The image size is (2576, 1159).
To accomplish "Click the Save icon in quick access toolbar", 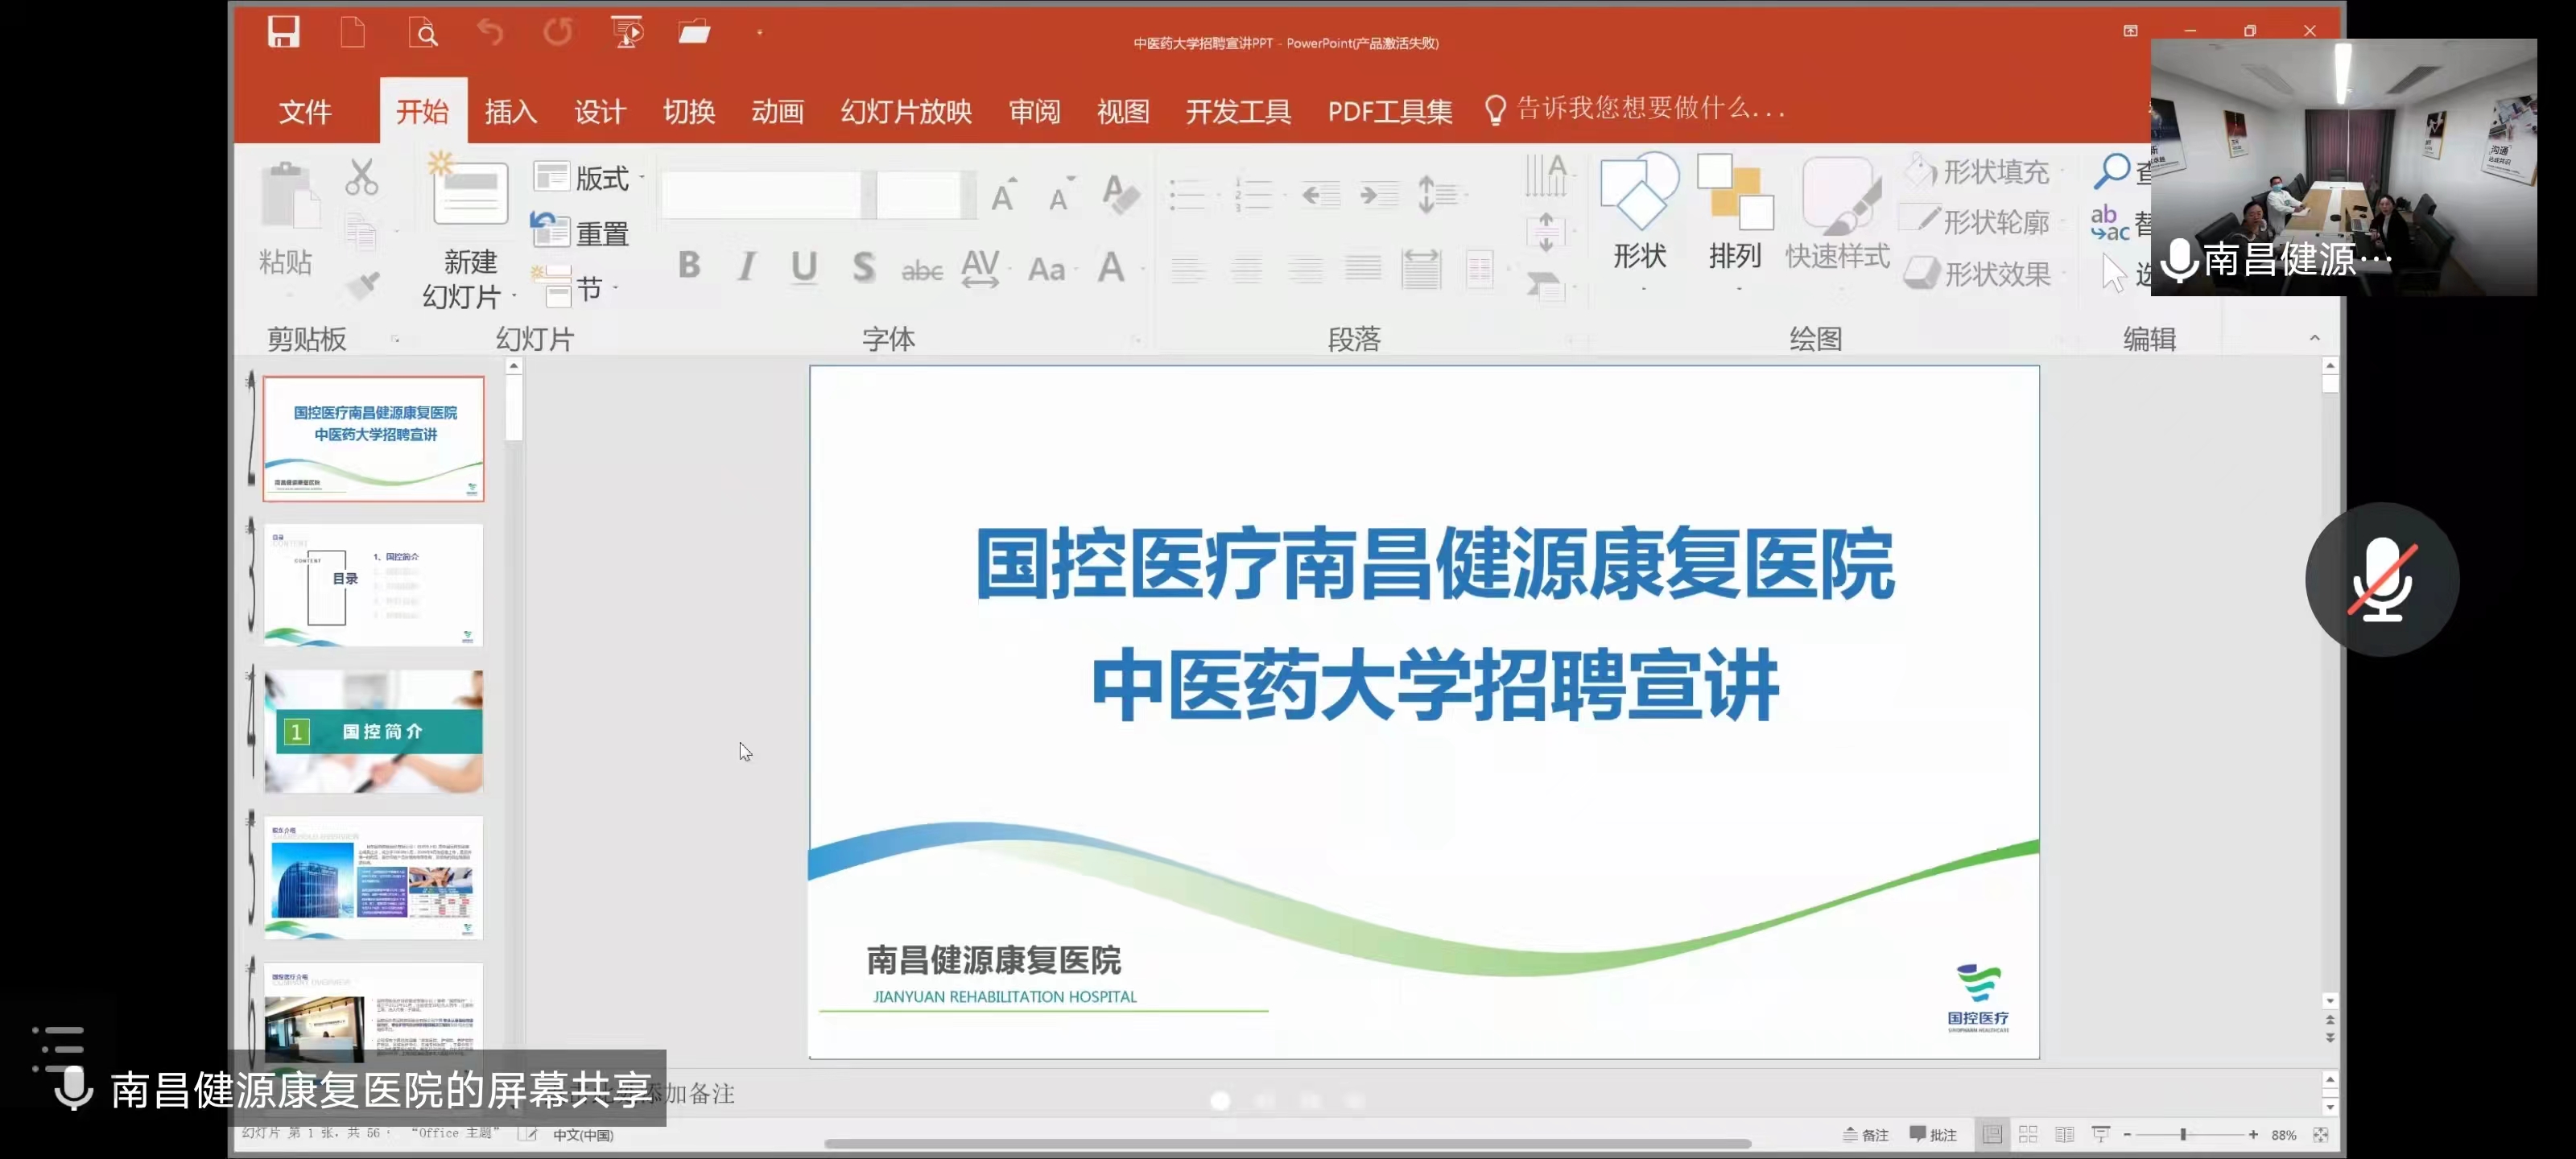I will (284, 32).
